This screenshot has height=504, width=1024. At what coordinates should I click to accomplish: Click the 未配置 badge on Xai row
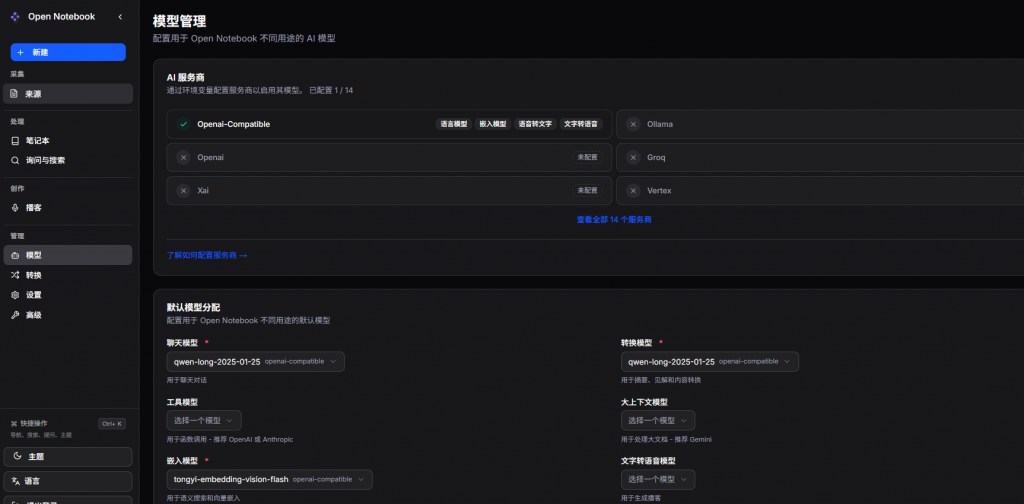(587, 191)
